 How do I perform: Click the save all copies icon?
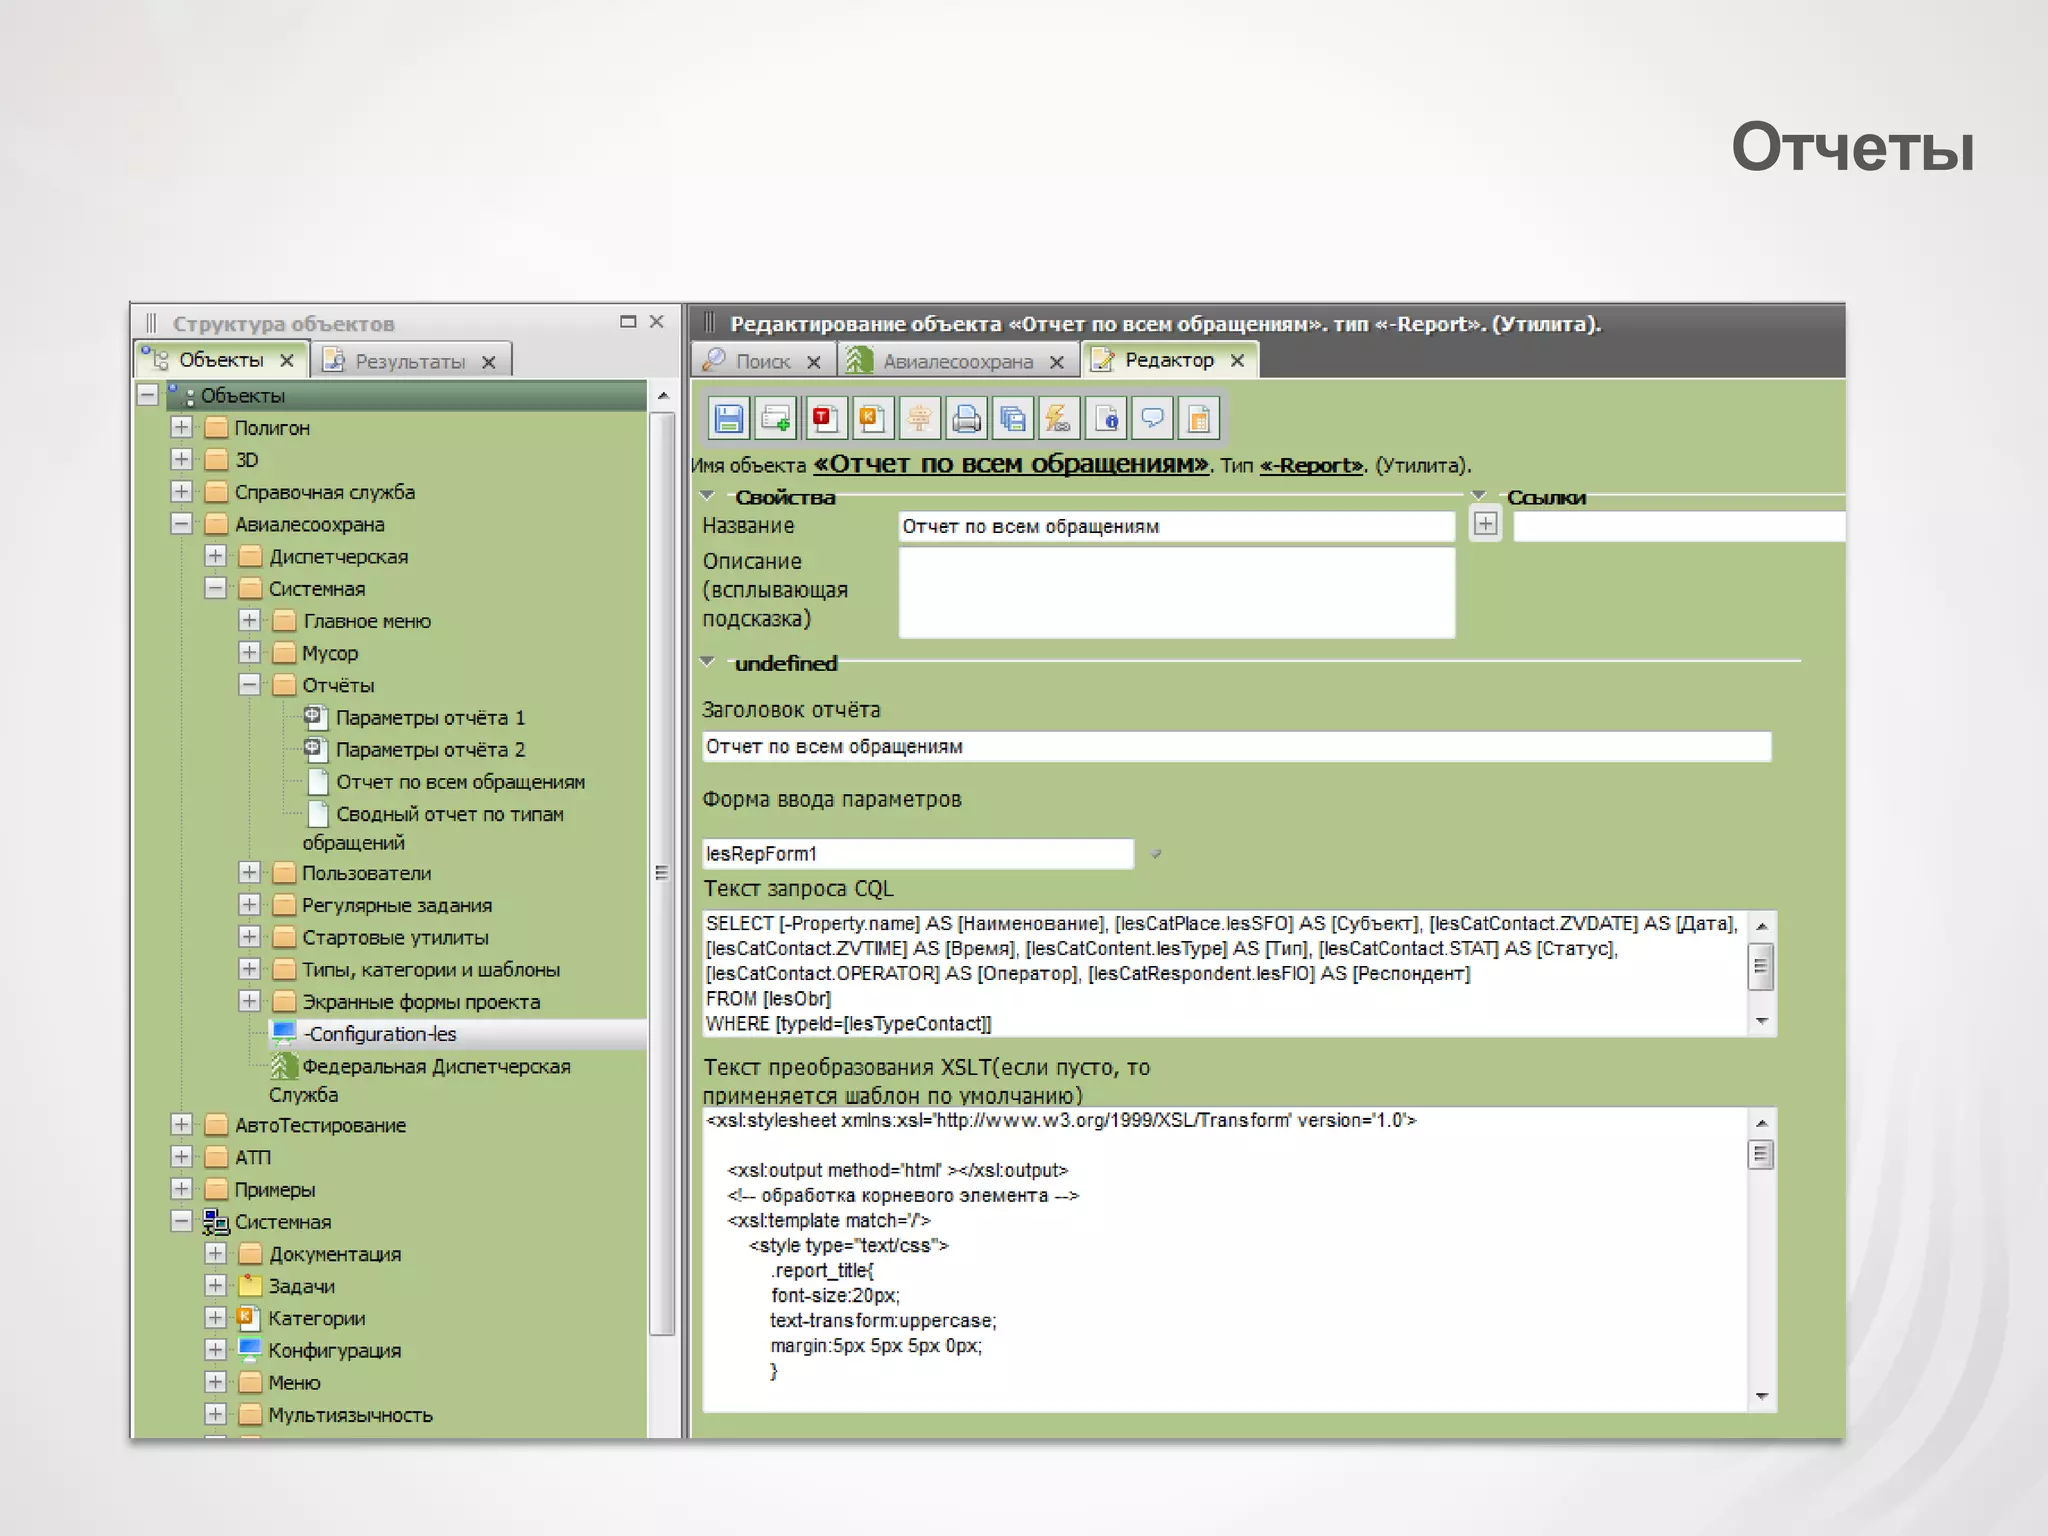point(1013,418)
